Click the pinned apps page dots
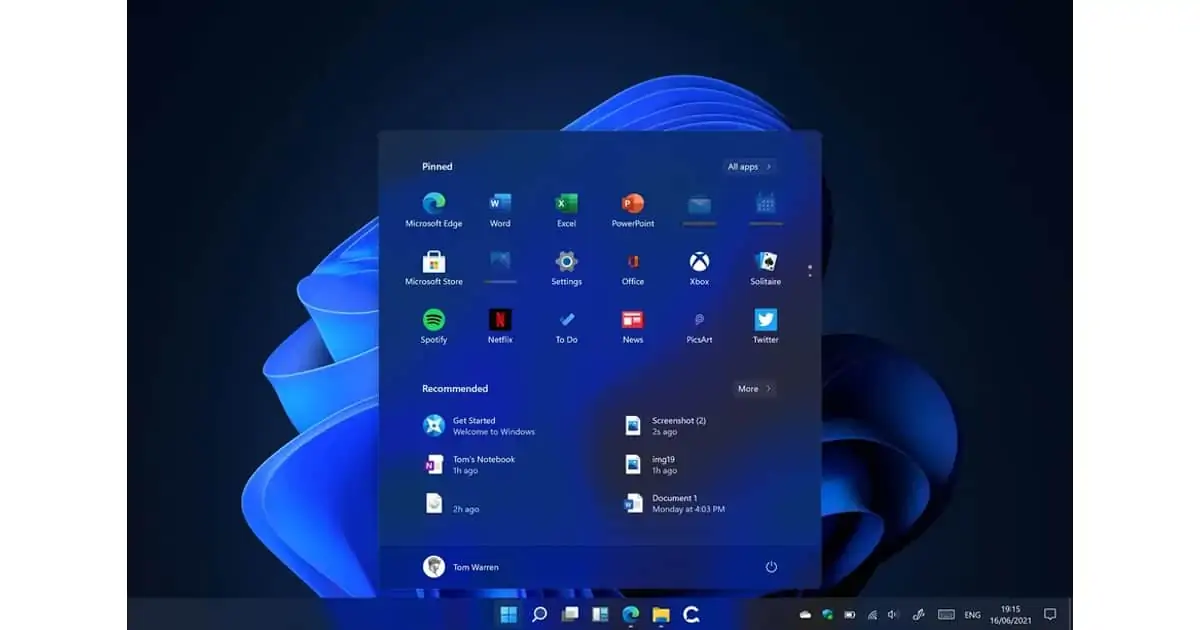The image size is (1200, 630). pyautogui.click(x=809, y=270)
